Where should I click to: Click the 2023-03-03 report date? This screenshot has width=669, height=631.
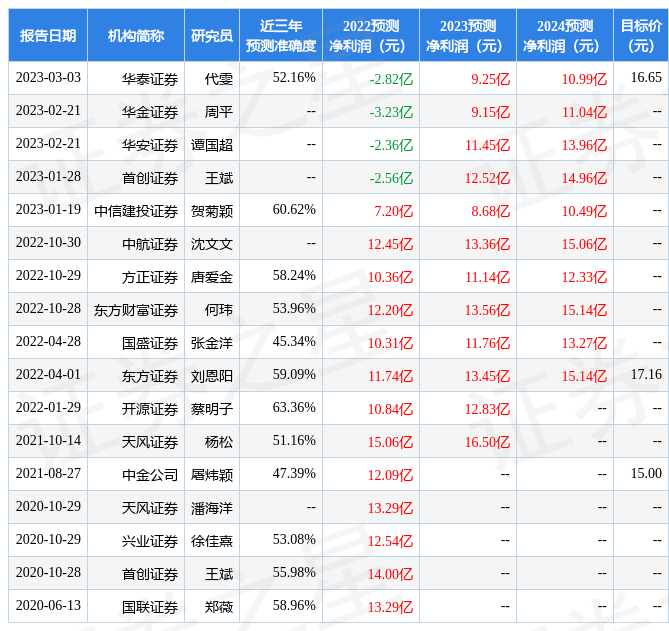click(48, 78)
